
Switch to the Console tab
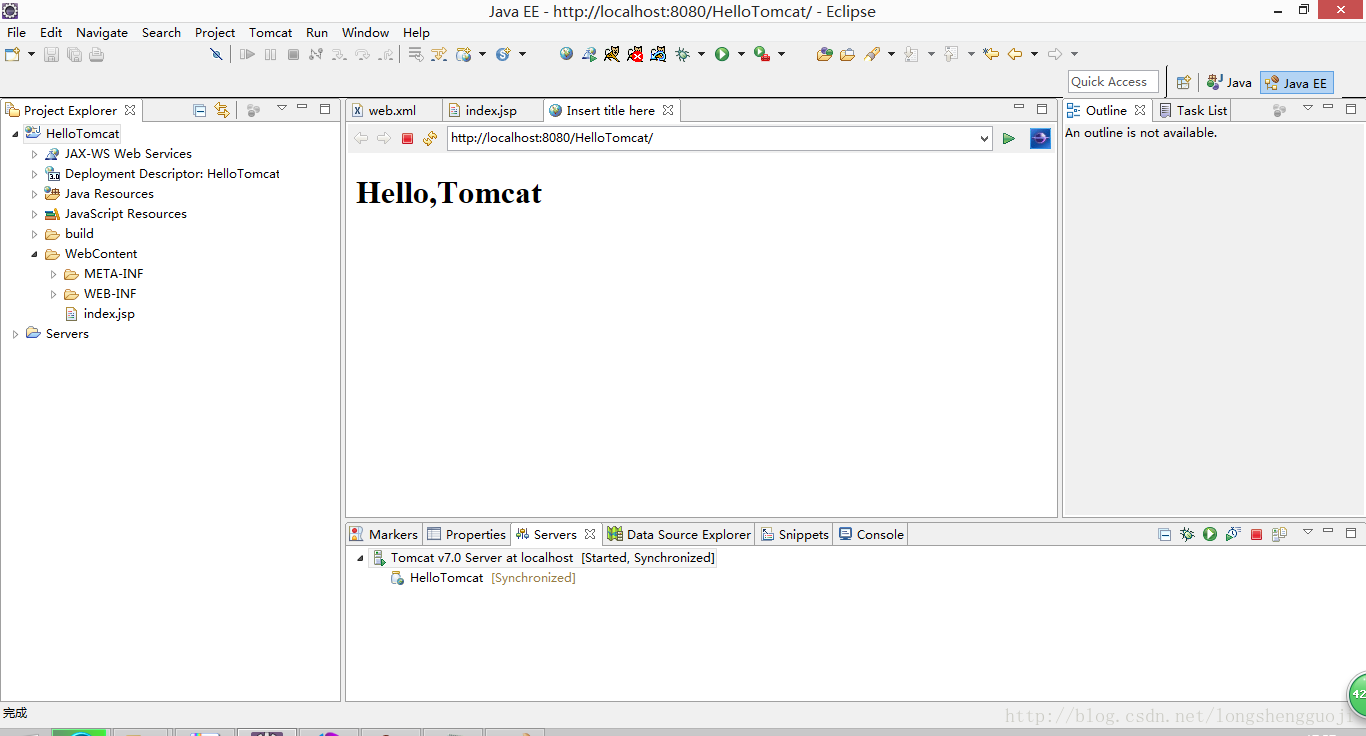pyautogui.click(x=871, y=534)
